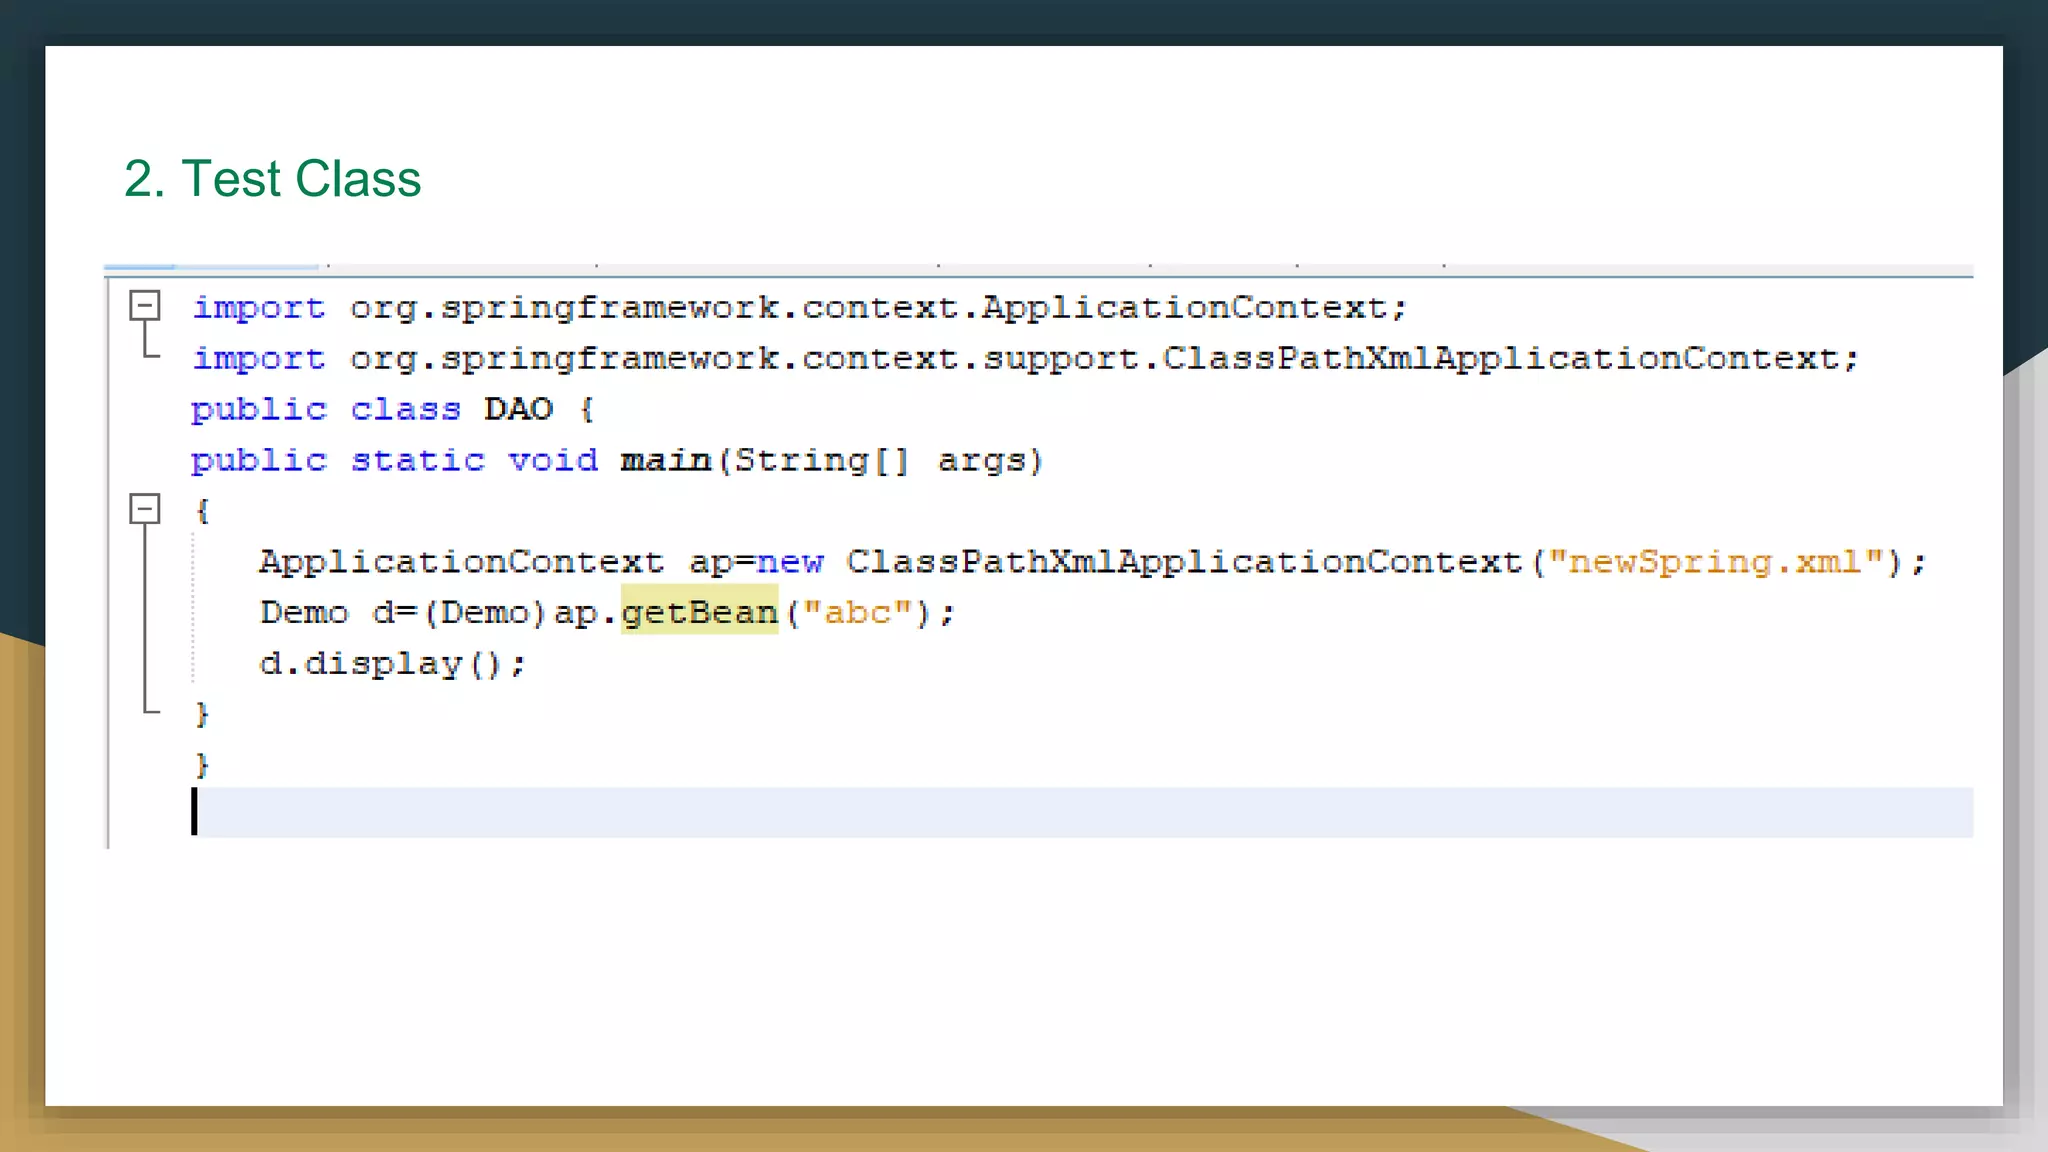Image resolution: width=2048 pixels, height=1152 pixels.
Task: Click ClassPathXmlApplicationContext in the second import
Action: pyautogui.click(x=1500, y=358)
